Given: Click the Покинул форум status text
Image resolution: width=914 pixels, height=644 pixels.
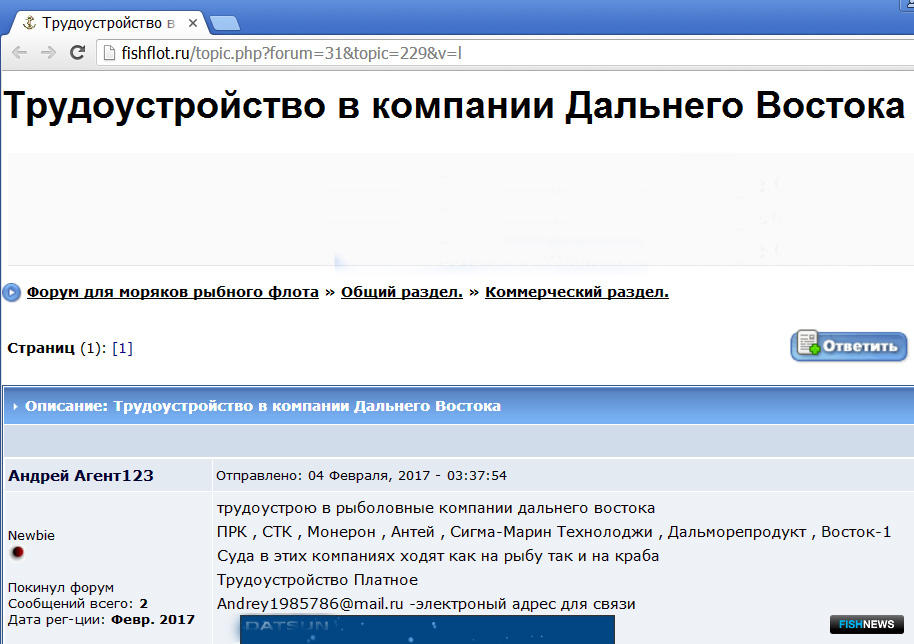Looking at the screenshot, I should coord(61,587).
